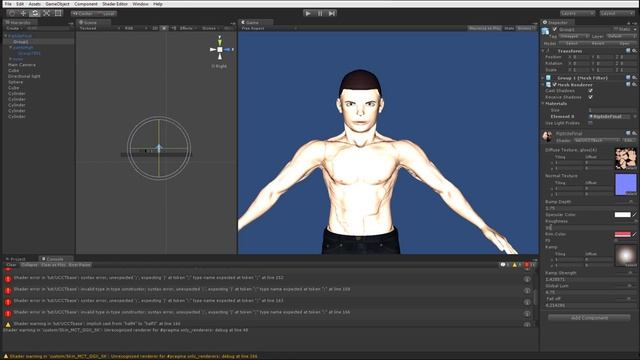Screen dimensions: 640x360
Task: Open the Create dropdown in Hierarchy
Action: 13,28
